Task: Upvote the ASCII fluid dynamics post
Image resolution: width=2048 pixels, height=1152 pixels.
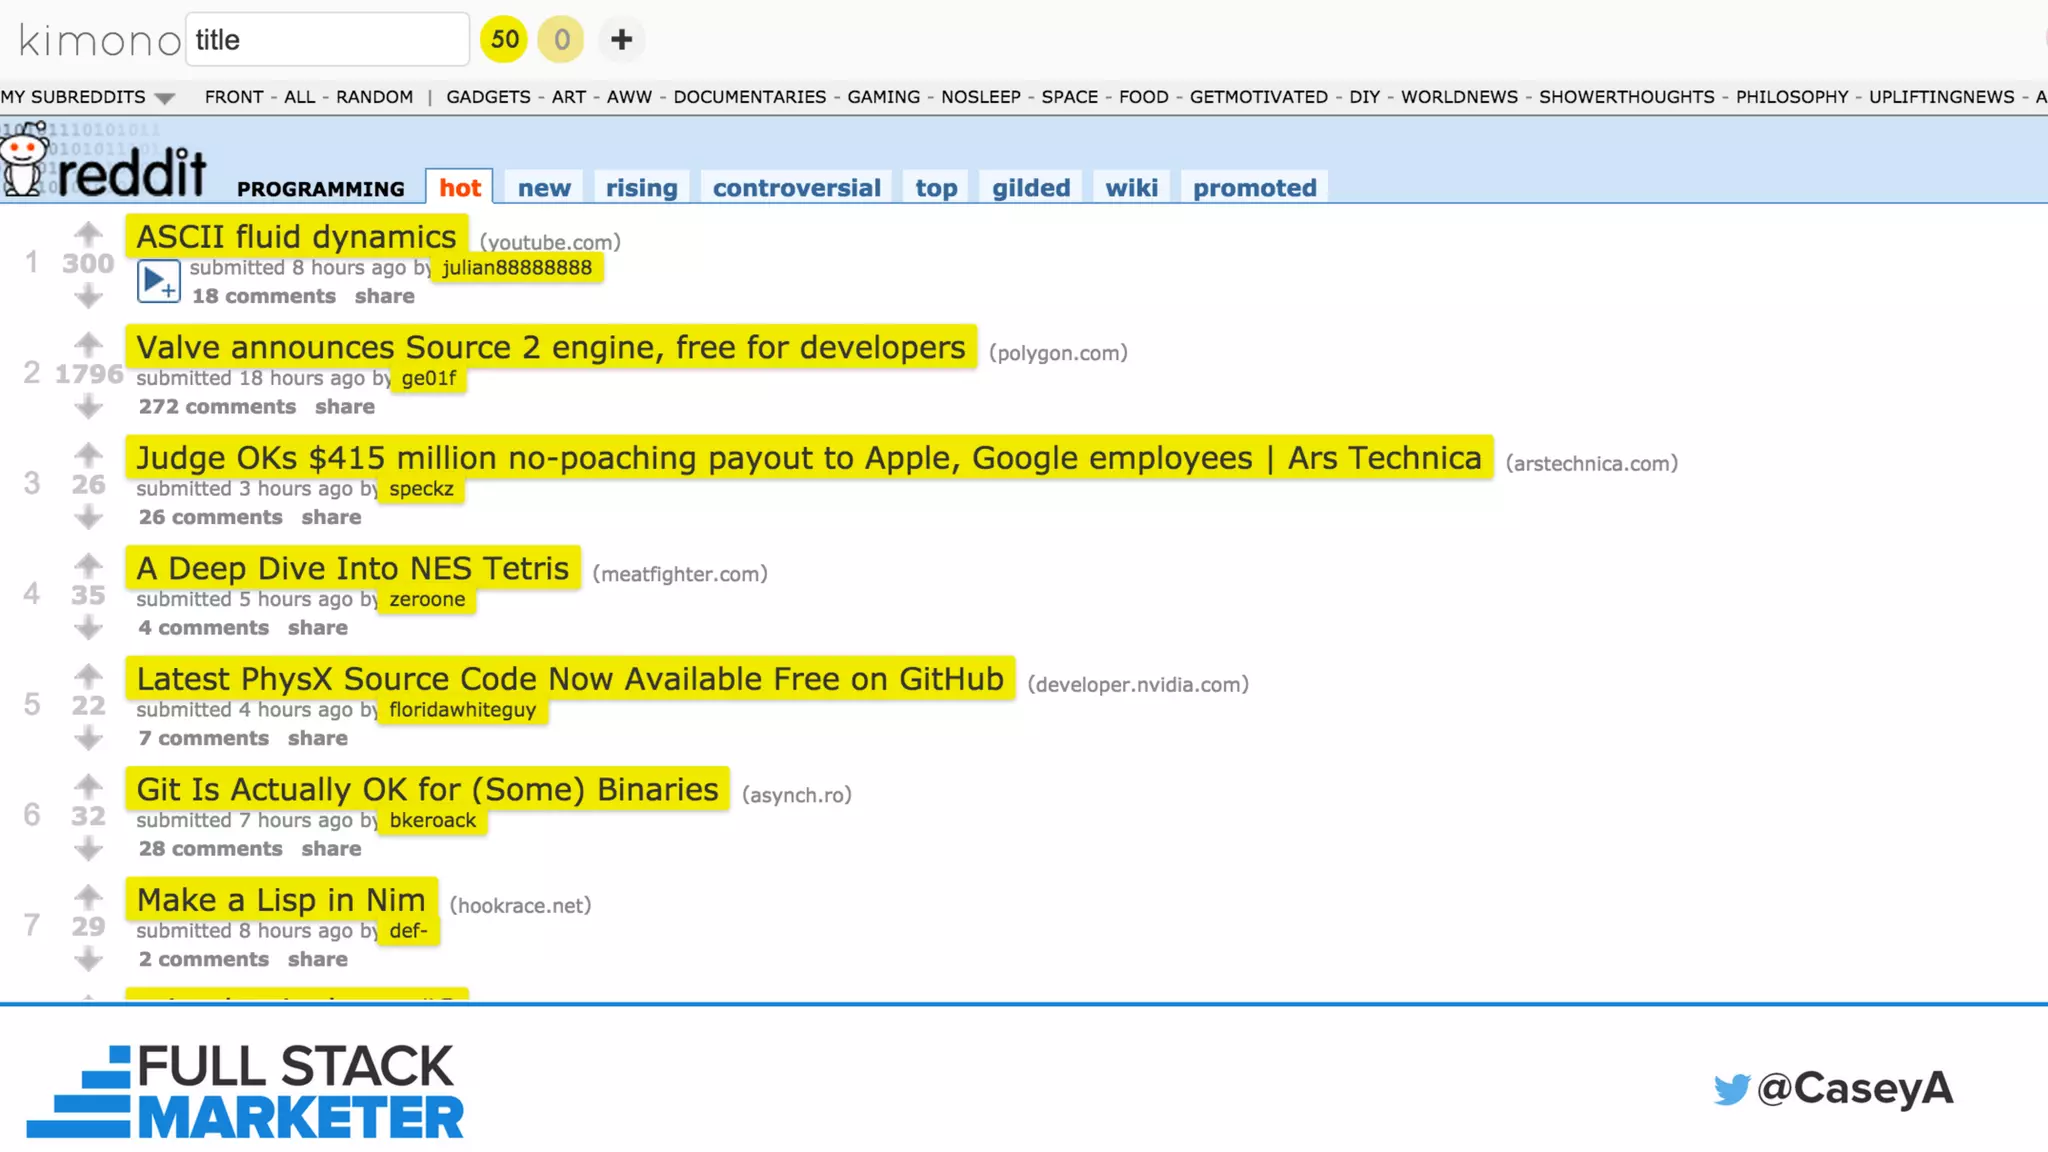Action: pos(88,233)
